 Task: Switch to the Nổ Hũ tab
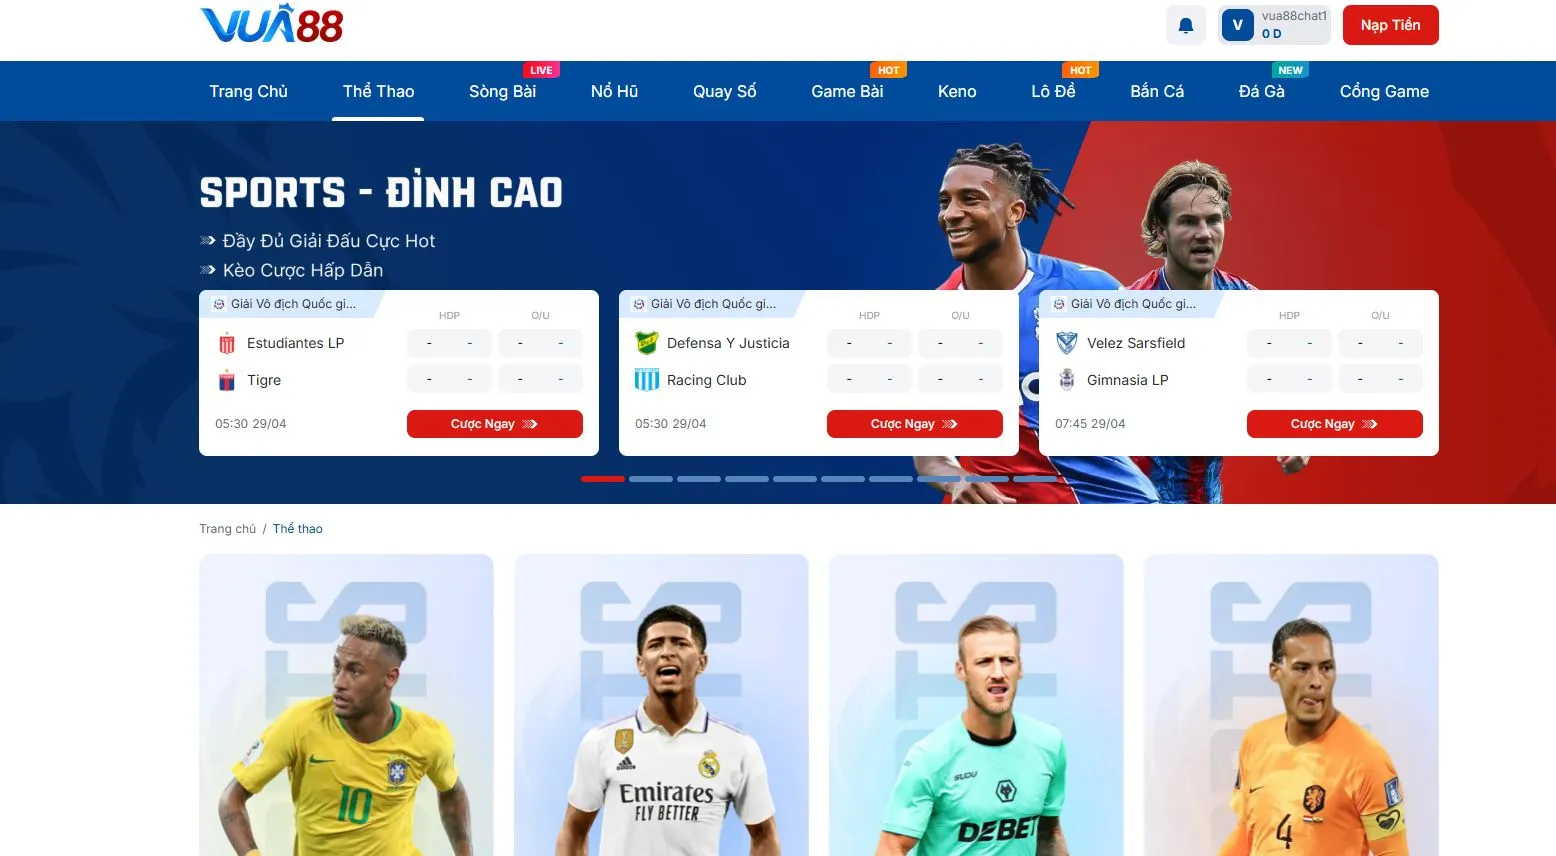(614, 91)
